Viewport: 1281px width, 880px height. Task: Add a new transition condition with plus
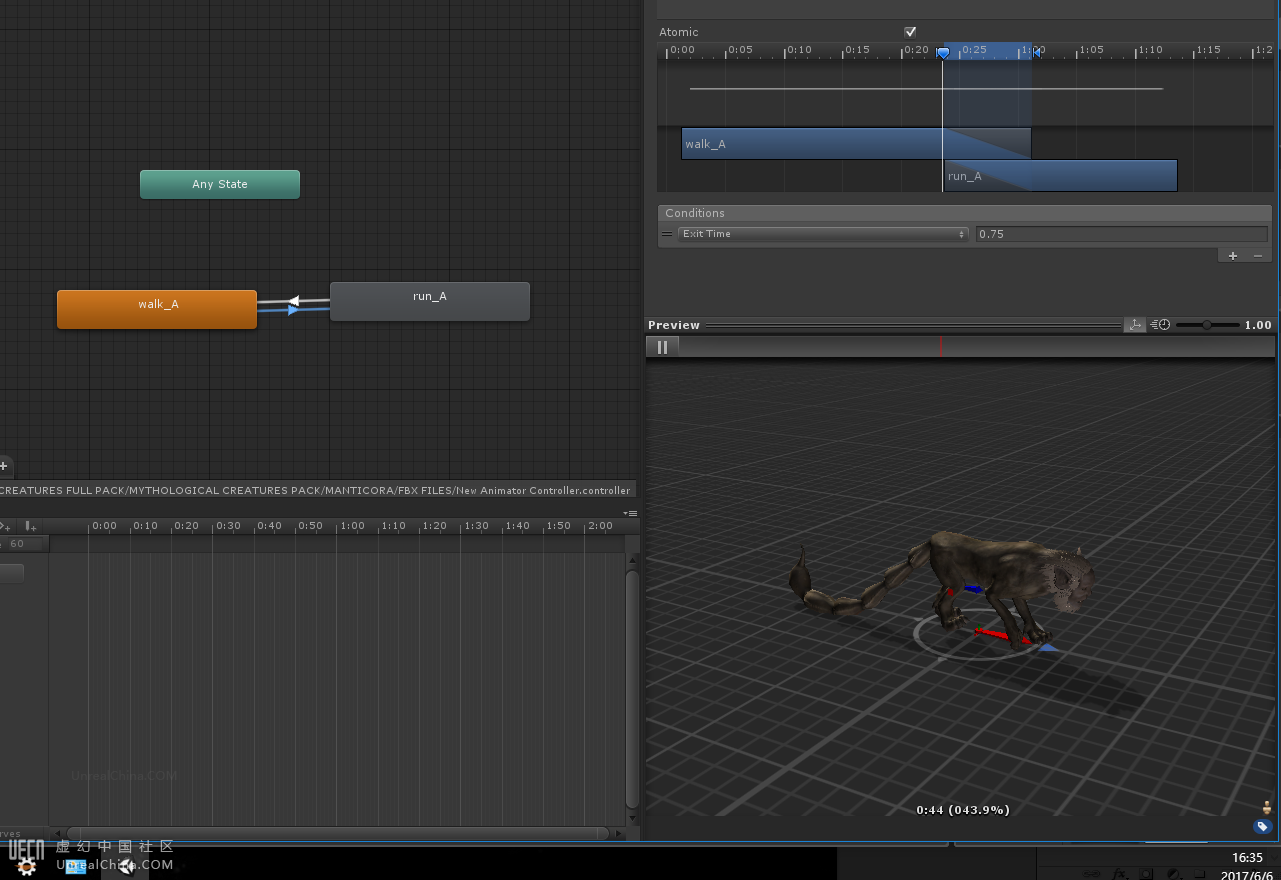tap(1232, 256)
